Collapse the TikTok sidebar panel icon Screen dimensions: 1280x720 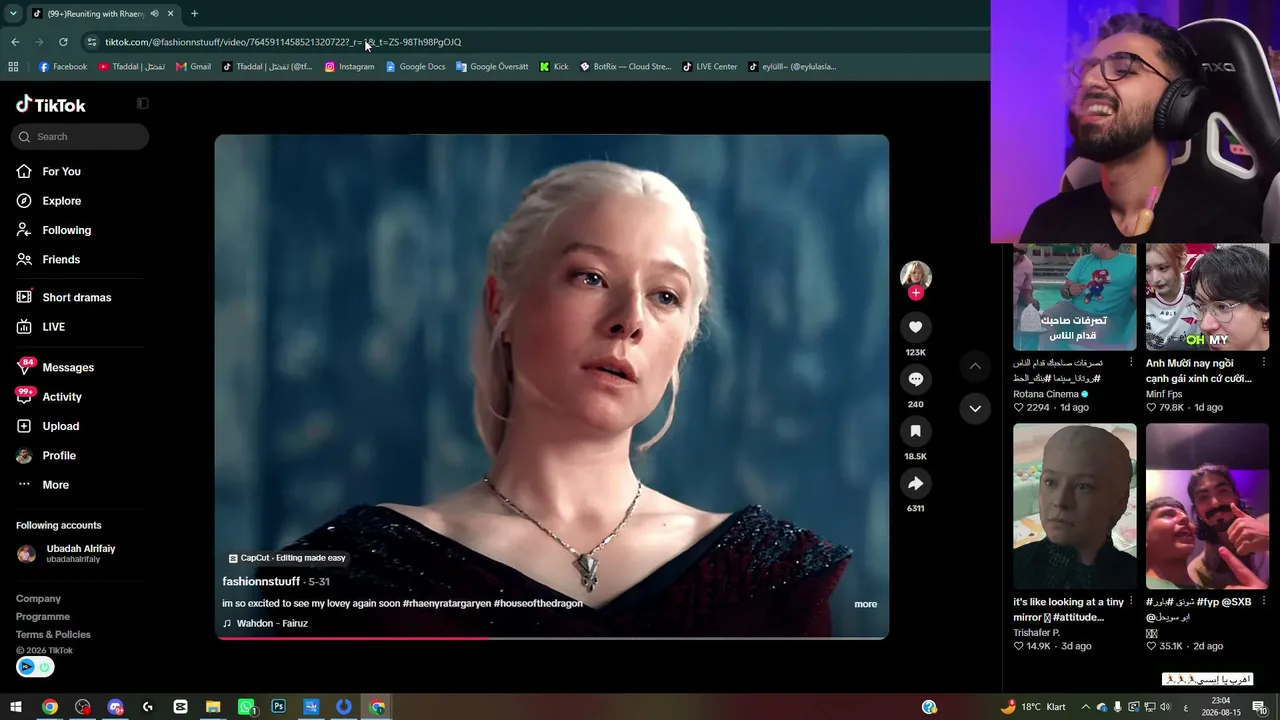tap(142, 103)
